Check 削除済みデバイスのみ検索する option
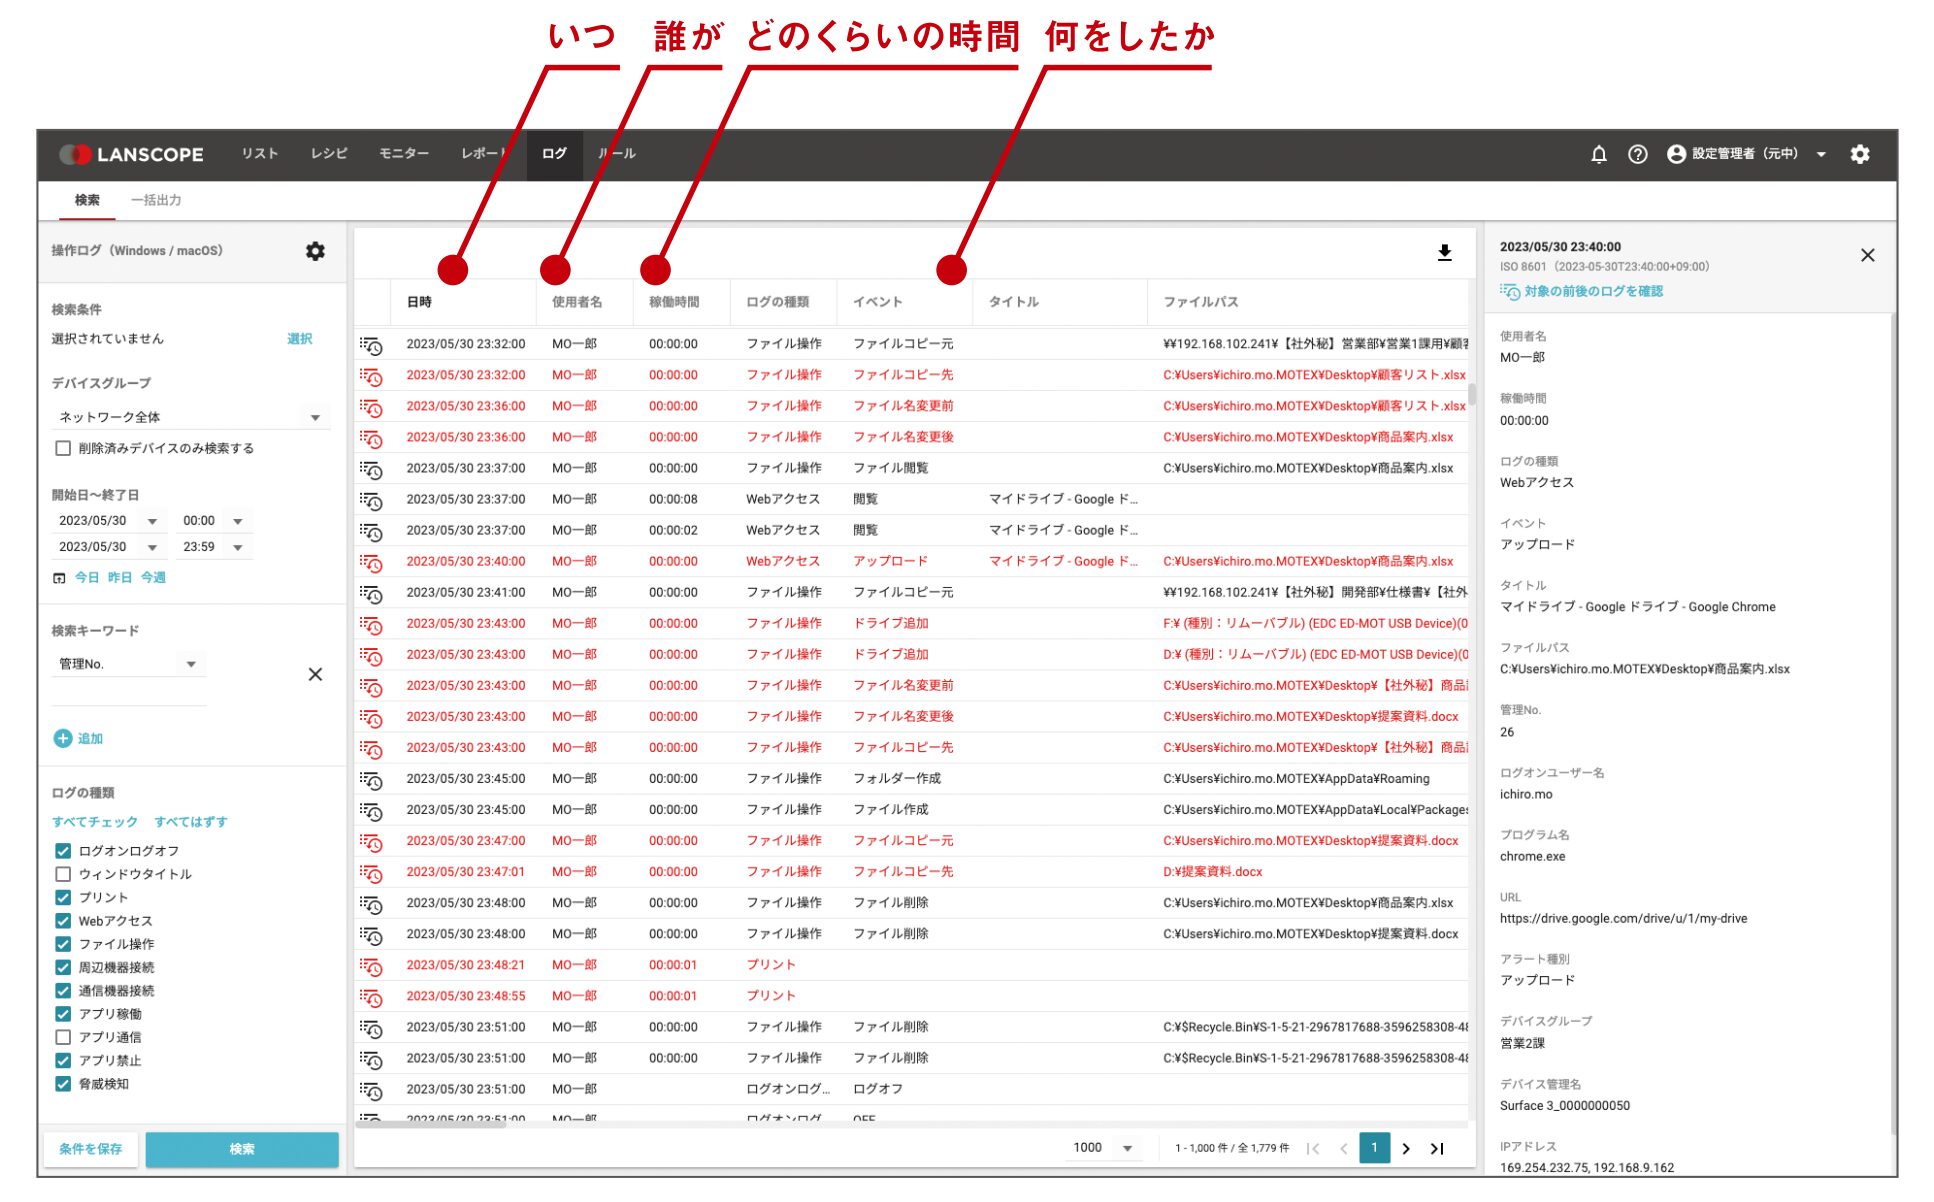This screenshot has width=1934, height=1202. (63, 448)
